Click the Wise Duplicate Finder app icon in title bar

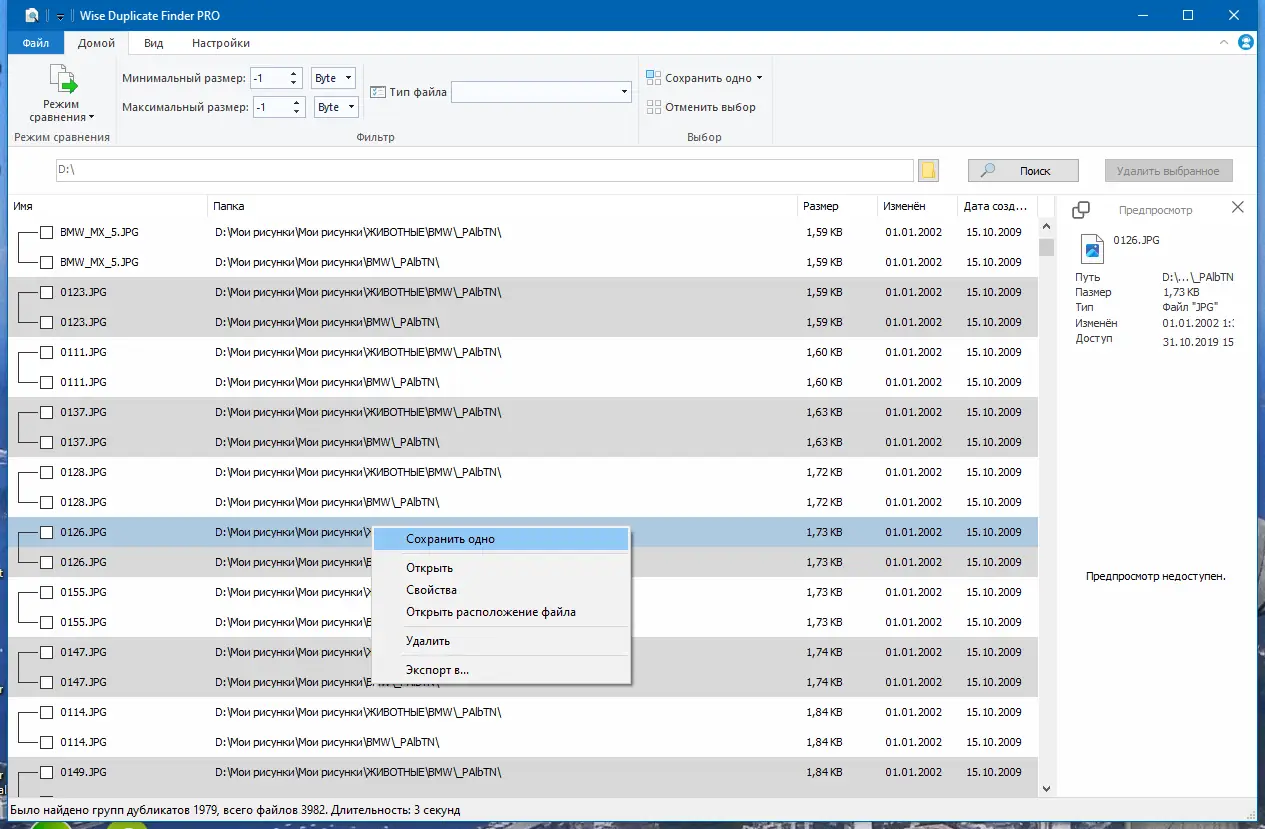point(32,15)
